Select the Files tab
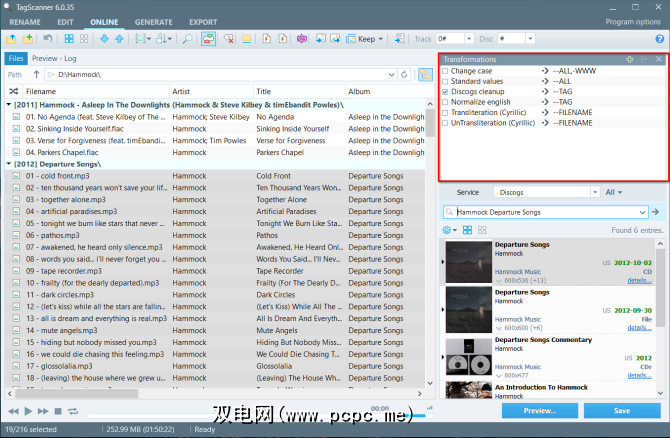 (16, 59)
